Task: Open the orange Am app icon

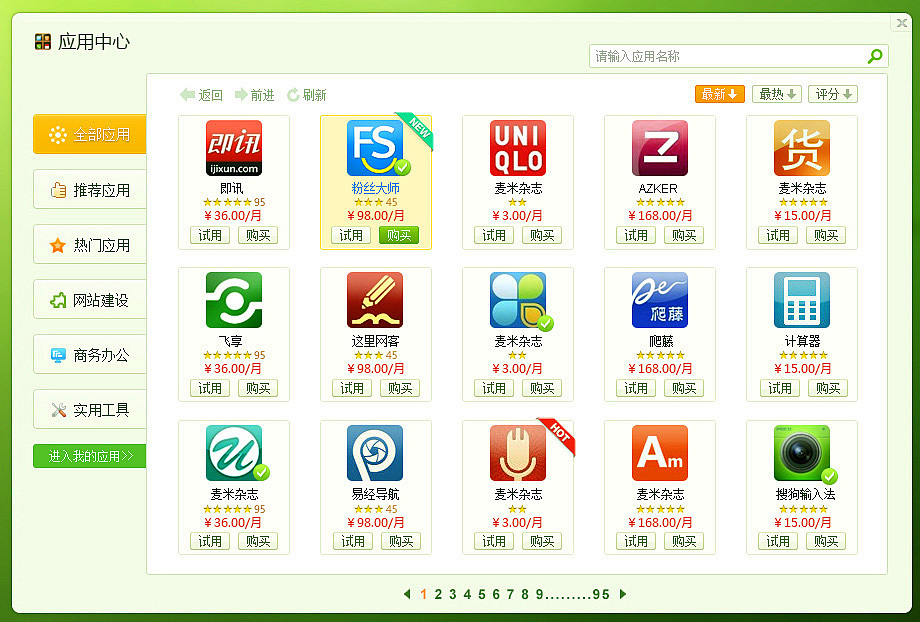Action: click(659, 454)
